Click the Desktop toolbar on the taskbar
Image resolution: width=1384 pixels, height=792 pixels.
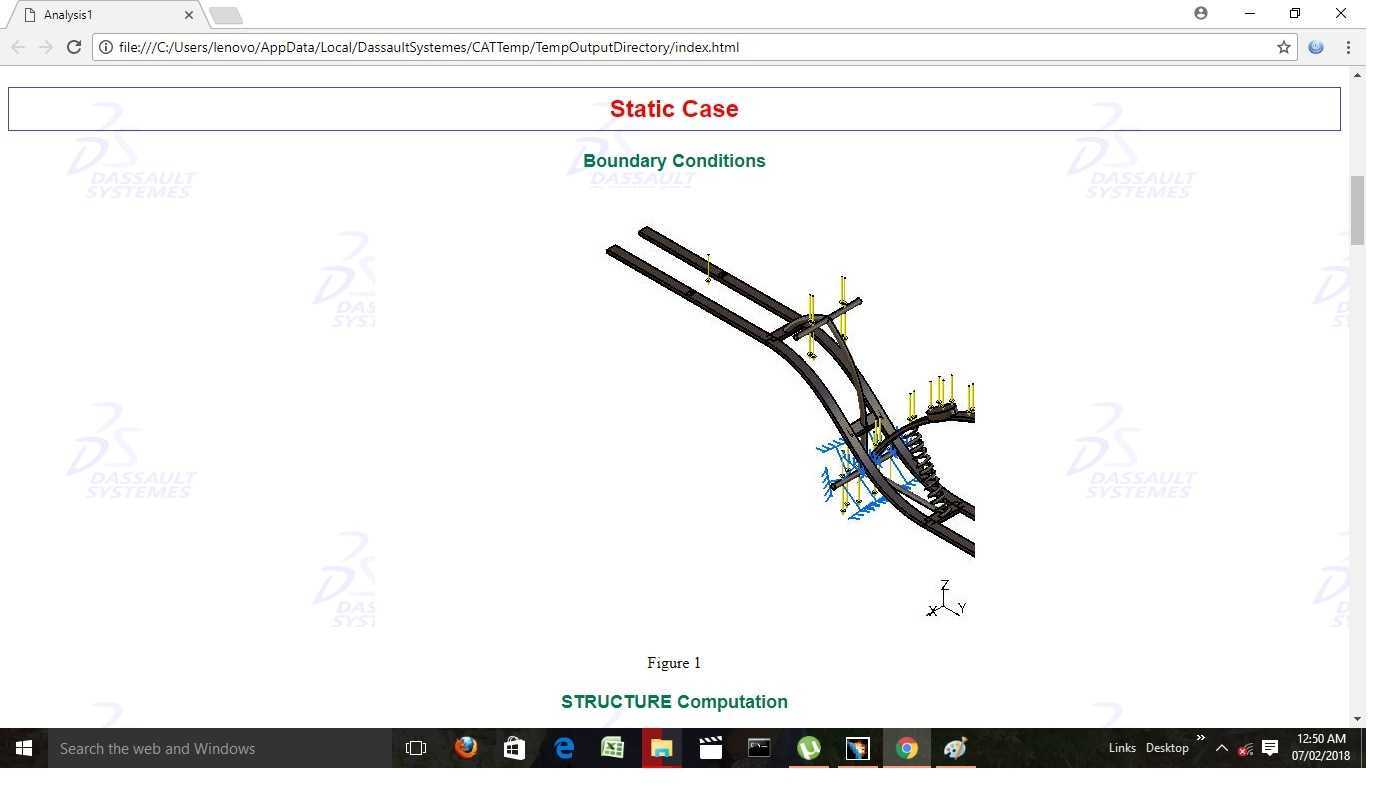pyautogui.click(x=1167, y=748)
